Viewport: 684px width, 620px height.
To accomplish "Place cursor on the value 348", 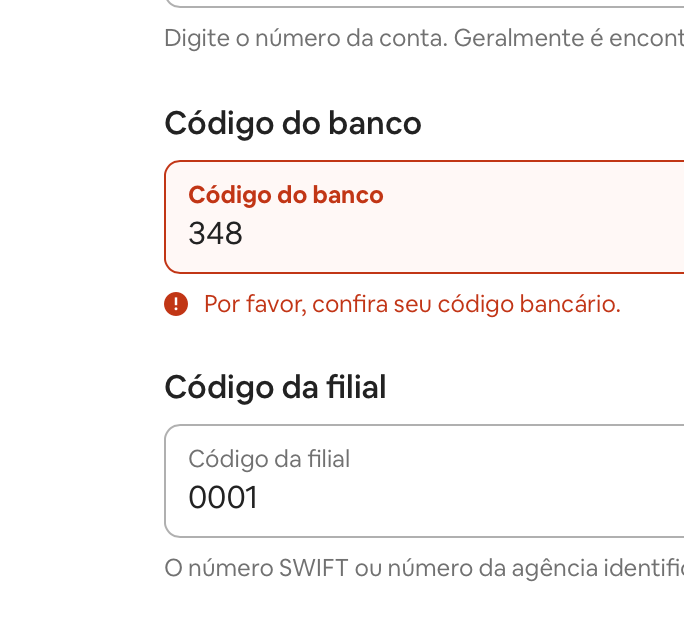I will [216, 234].
